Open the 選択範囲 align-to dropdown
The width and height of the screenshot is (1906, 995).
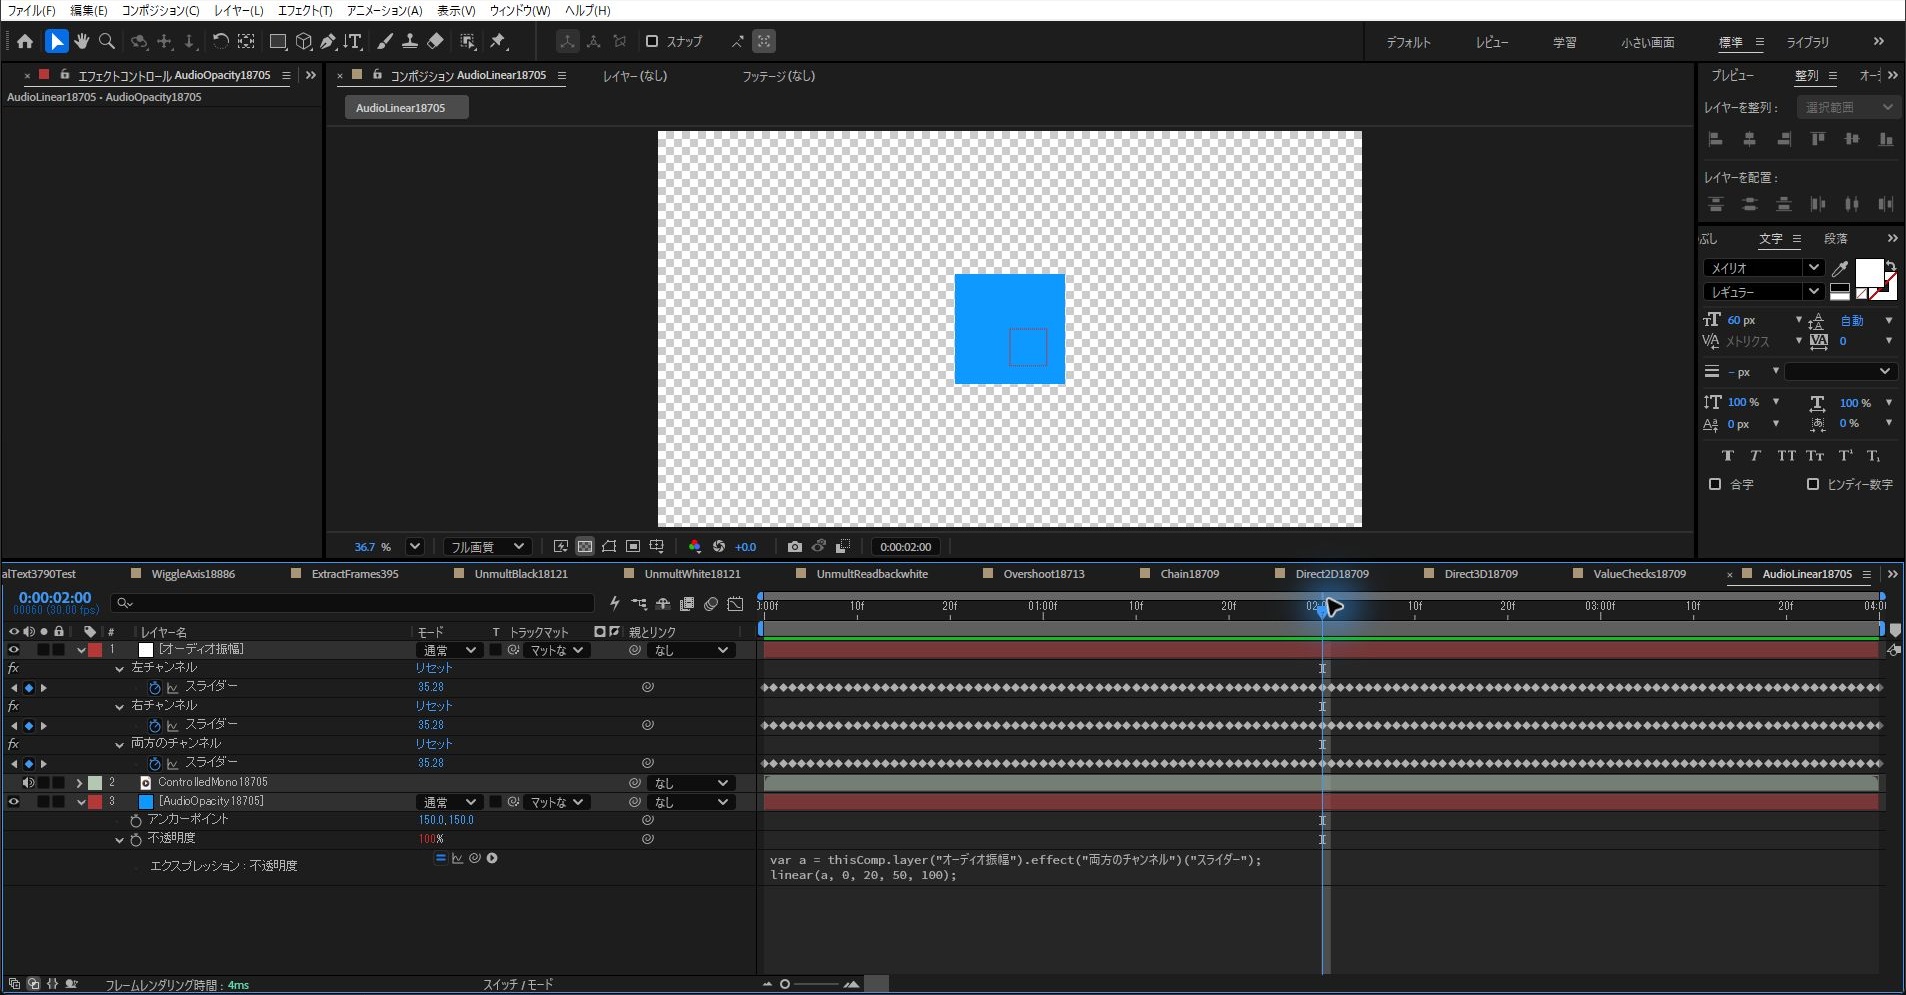click(x=1847, y=107)
